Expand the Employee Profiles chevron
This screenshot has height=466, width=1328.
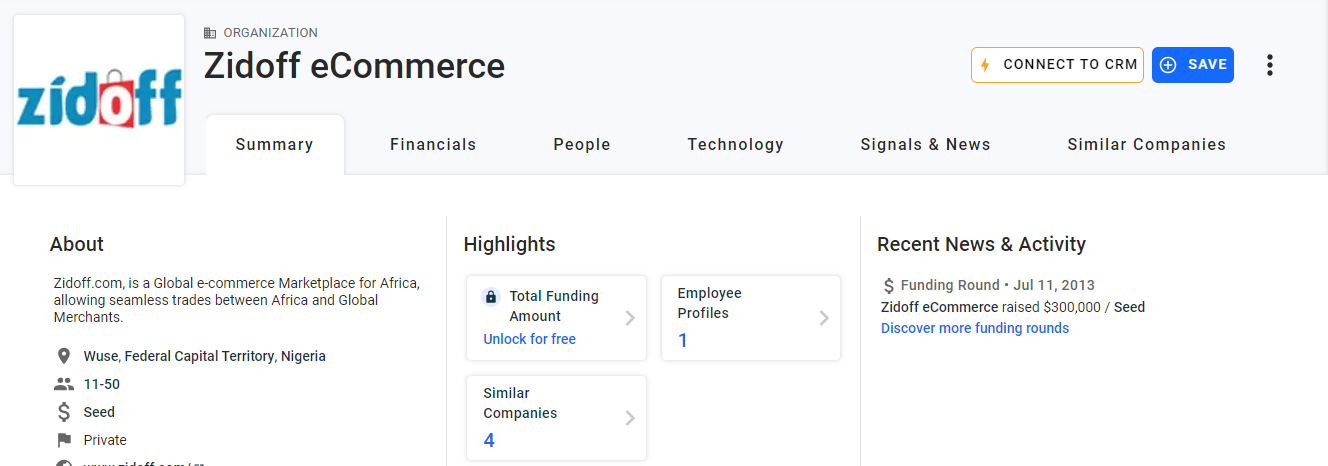824,318
